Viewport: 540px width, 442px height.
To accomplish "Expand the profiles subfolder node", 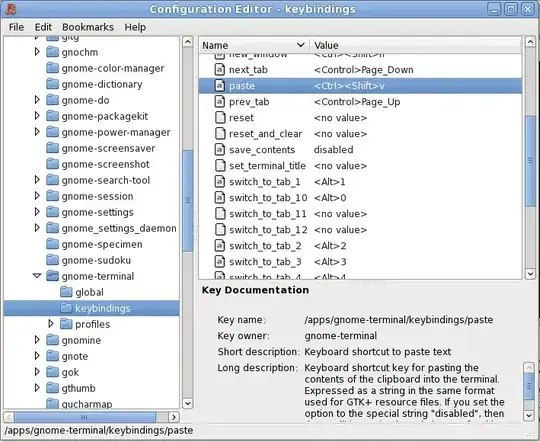I will tap(51, 324).
